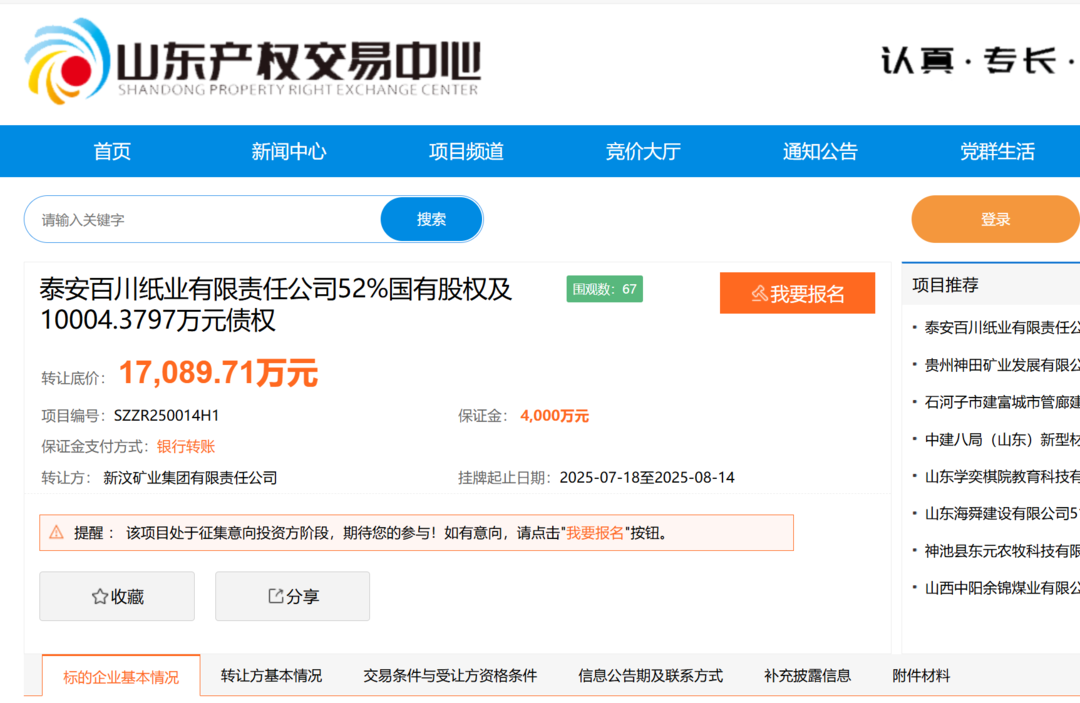Click the green 围观数: 67 badge
Viewport: 1080px width, 703px height.
(x=605, y=289)
